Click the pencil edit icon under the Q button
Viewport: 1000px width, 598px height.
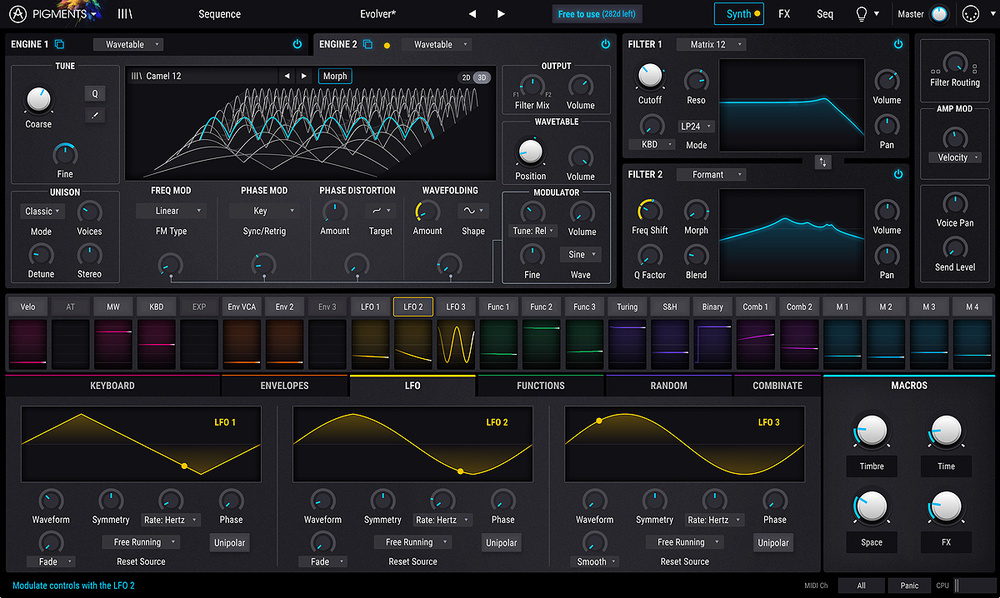point(95,113)
